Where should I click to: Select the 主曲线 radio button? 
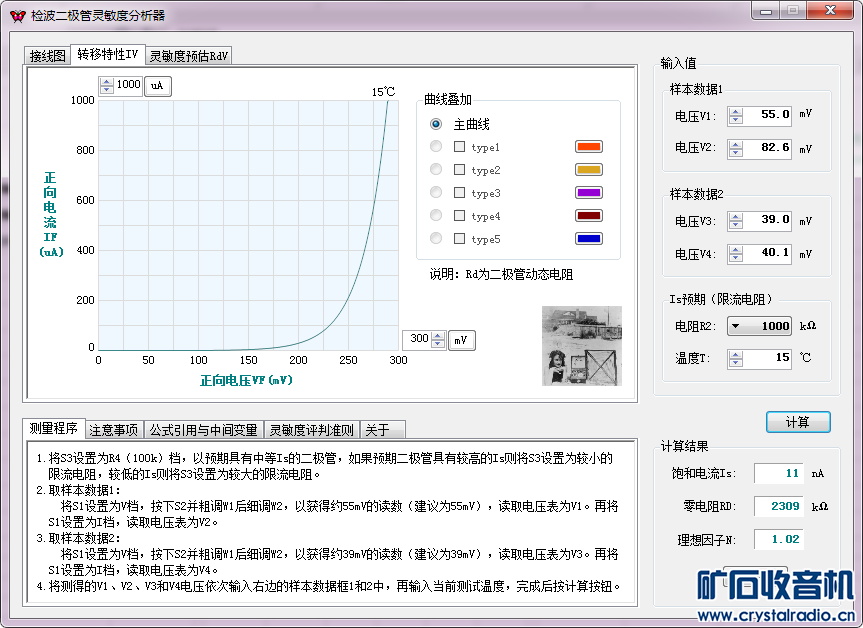(x=436, y=124)
